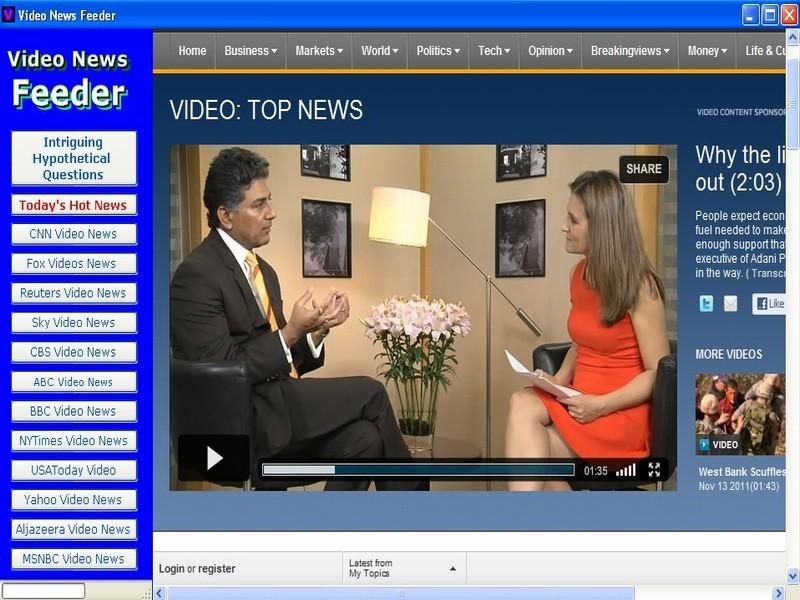Click the VIDEO: TOP NEWS heading
Viewport: 800px width, 600px height.
pos(266,110)
